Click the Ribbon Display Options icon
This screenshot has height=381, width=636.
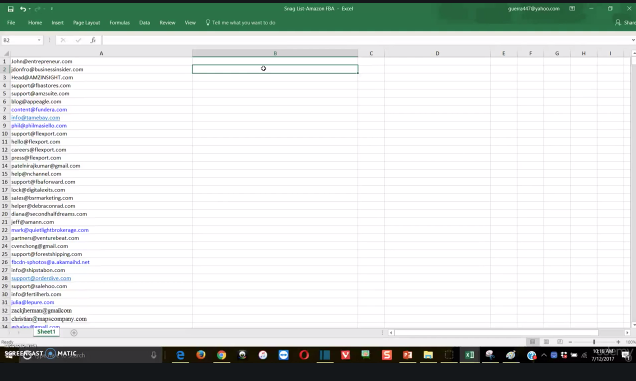click(x=572, y=9)
